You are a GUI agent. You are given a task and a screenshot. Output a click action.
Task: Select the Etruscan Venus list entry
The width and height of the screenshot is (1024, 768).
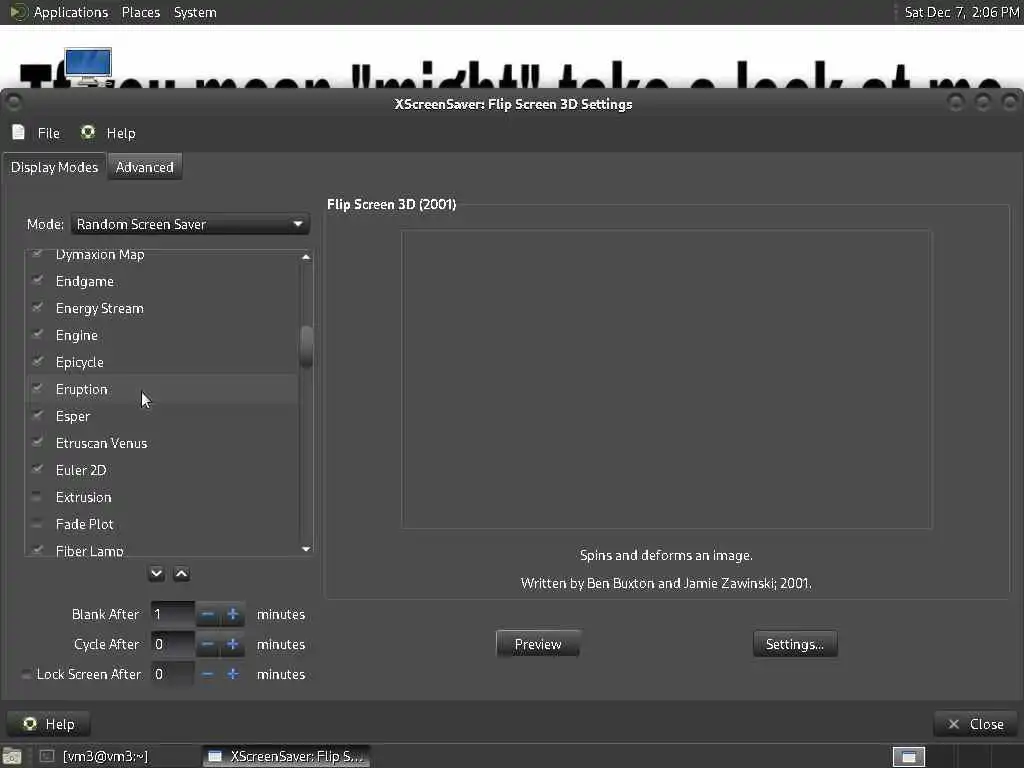coord(163,443)
